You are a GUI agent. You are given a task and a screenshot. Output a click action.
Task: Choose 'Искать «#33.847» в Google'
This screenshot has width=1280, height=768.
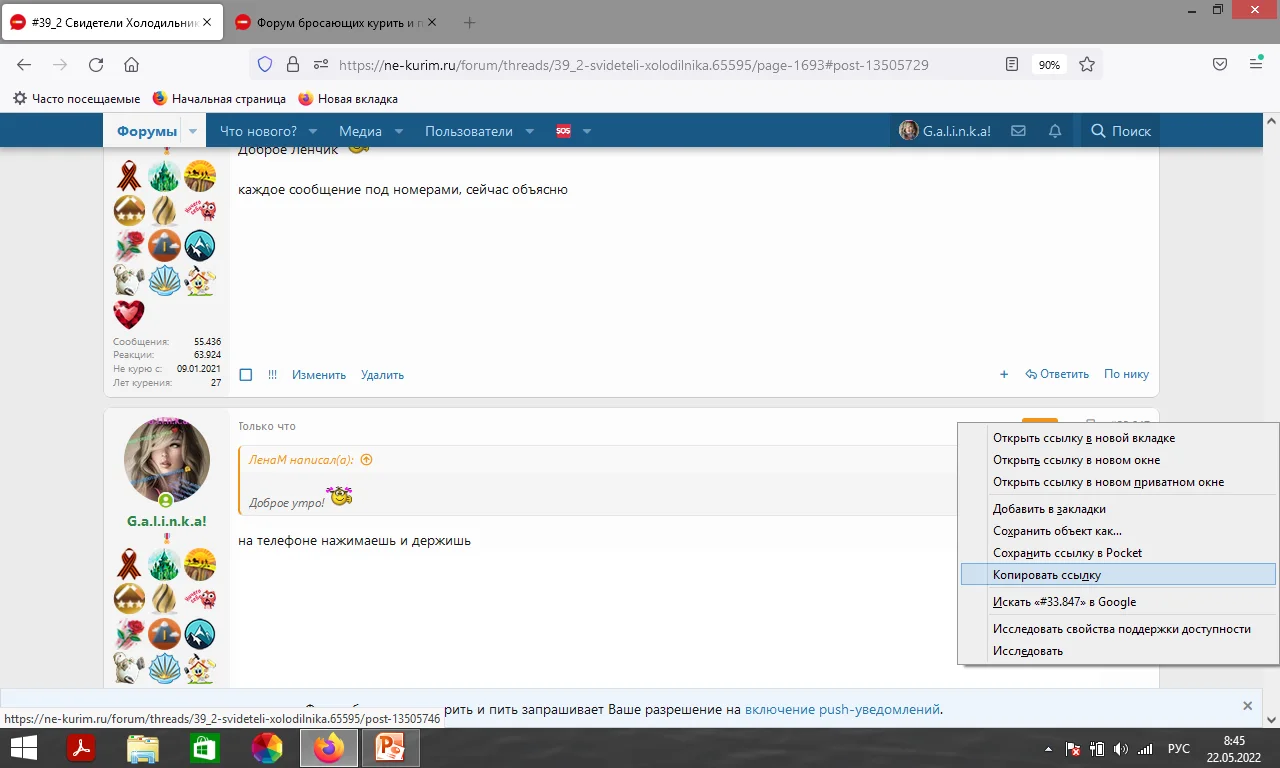click(x=1118, y=602)
